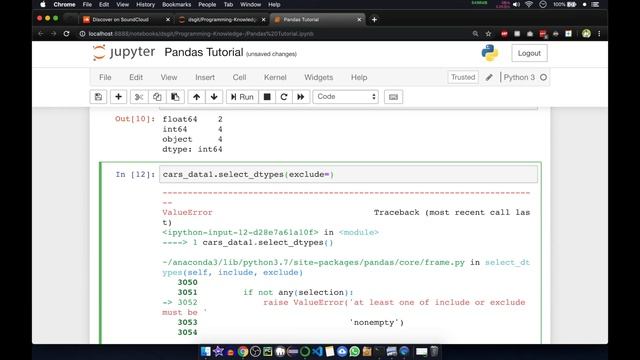Open the Edit menu in Jupyter
Screen dimensions: 640x360
coord(136,77)
